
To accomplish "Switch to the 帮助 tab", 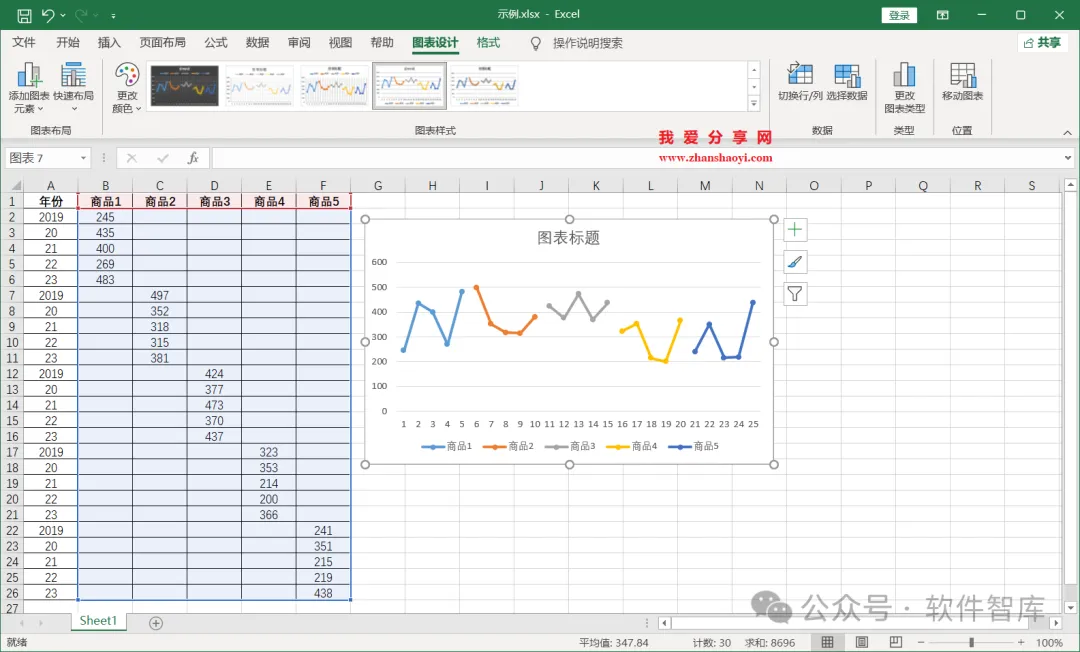I will (x=382, y=43).
